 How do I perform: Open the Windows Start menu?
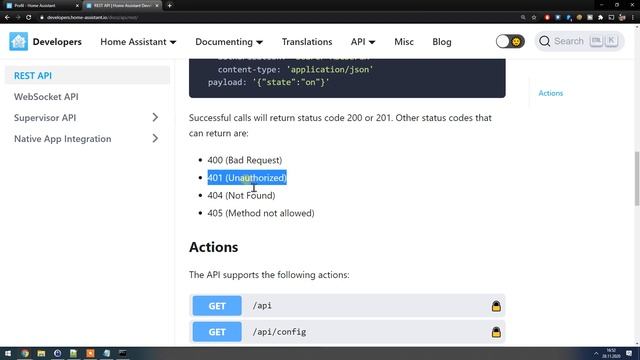[x=7, y=353]
